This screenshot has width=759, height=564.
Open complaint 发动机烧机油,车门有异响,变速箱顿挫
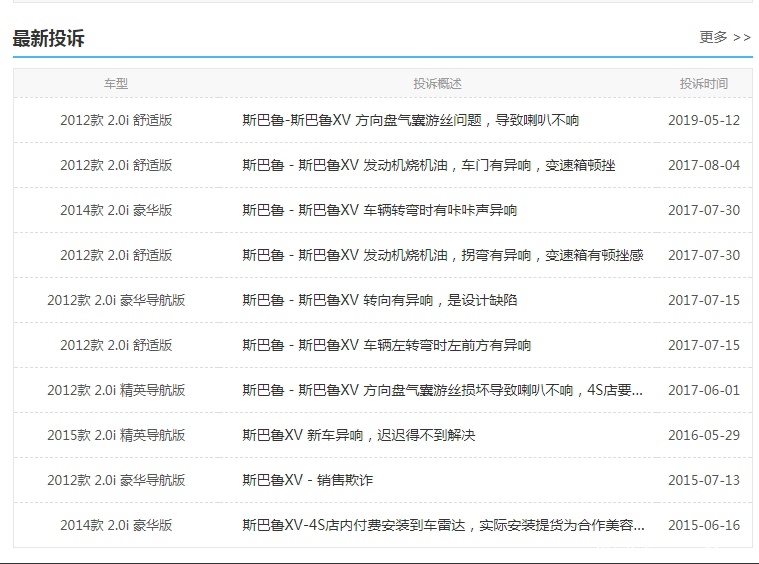click(429, 165)
